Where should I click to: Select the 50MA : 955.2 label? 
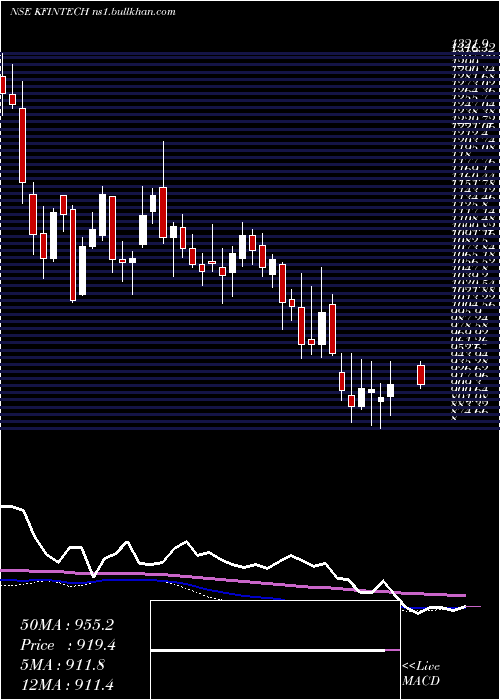[x=67, y=625]
